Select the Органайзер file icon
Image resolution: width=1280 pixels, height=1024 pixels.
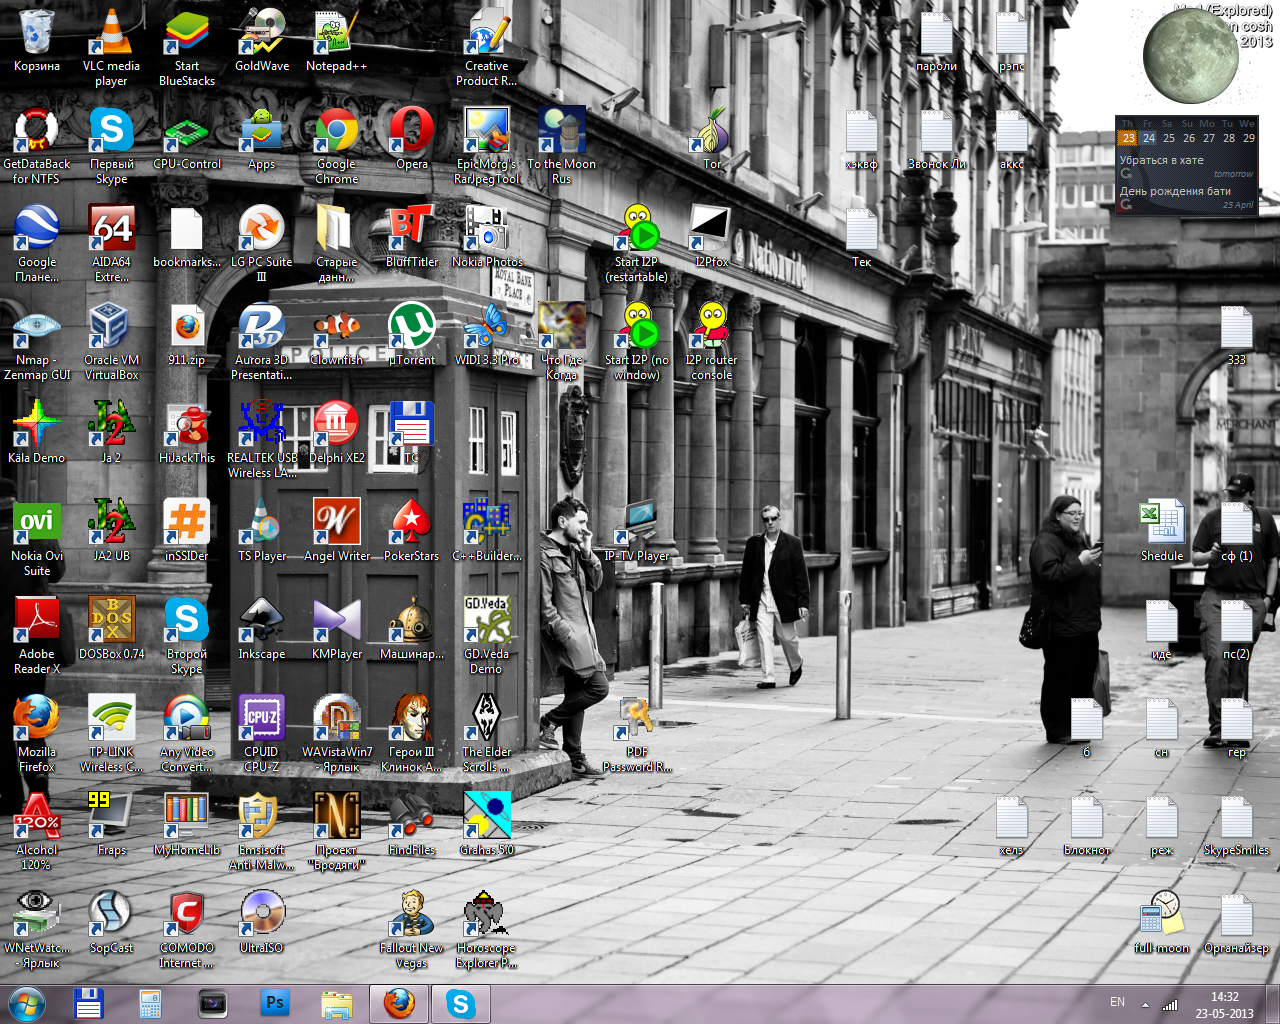[1237, 924]
